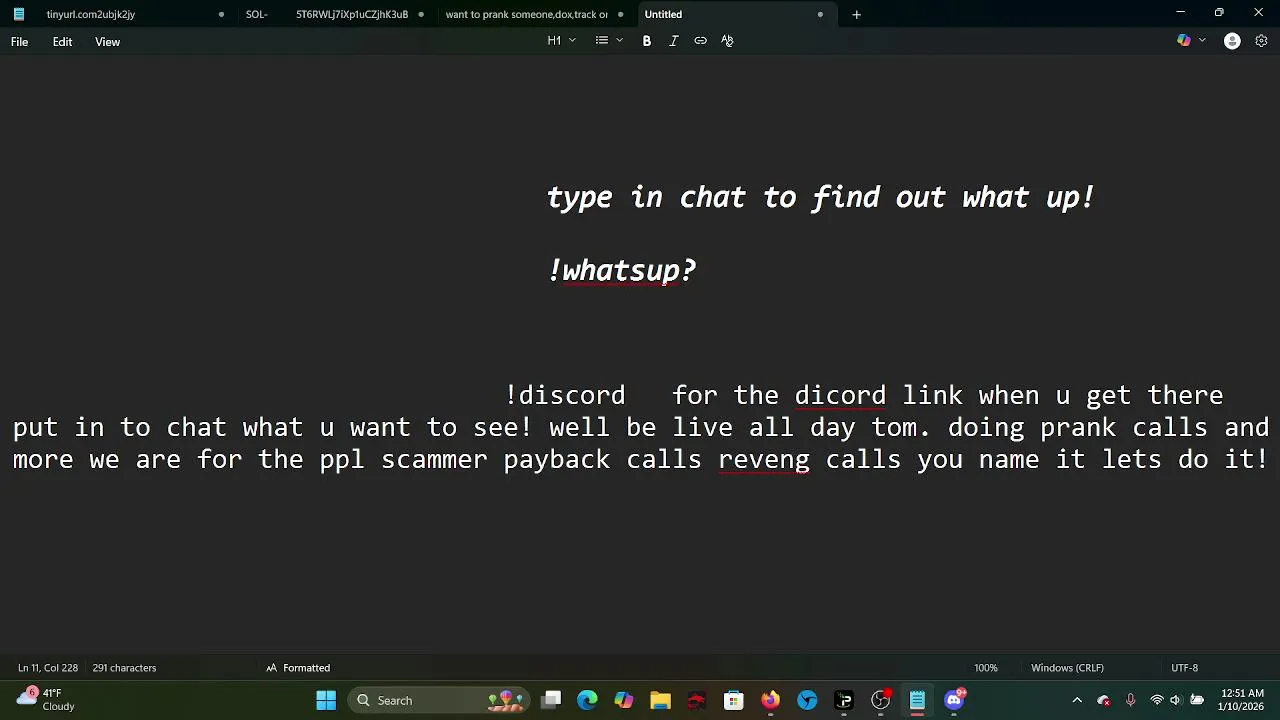Change the UTF-8 encoding setting
The height and width of the screenshot is (720, 1280).
tap(1184, 668)
